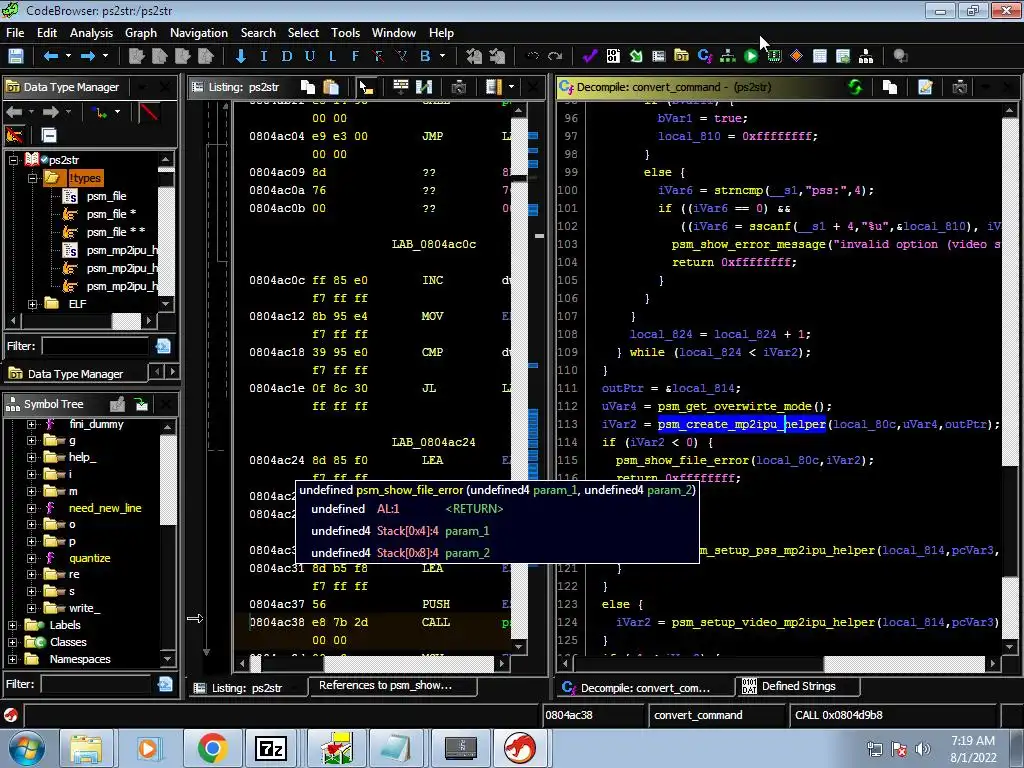Switch to the Defined Strings tab
Screen dimensions: 1024x768
pos(798,686)
